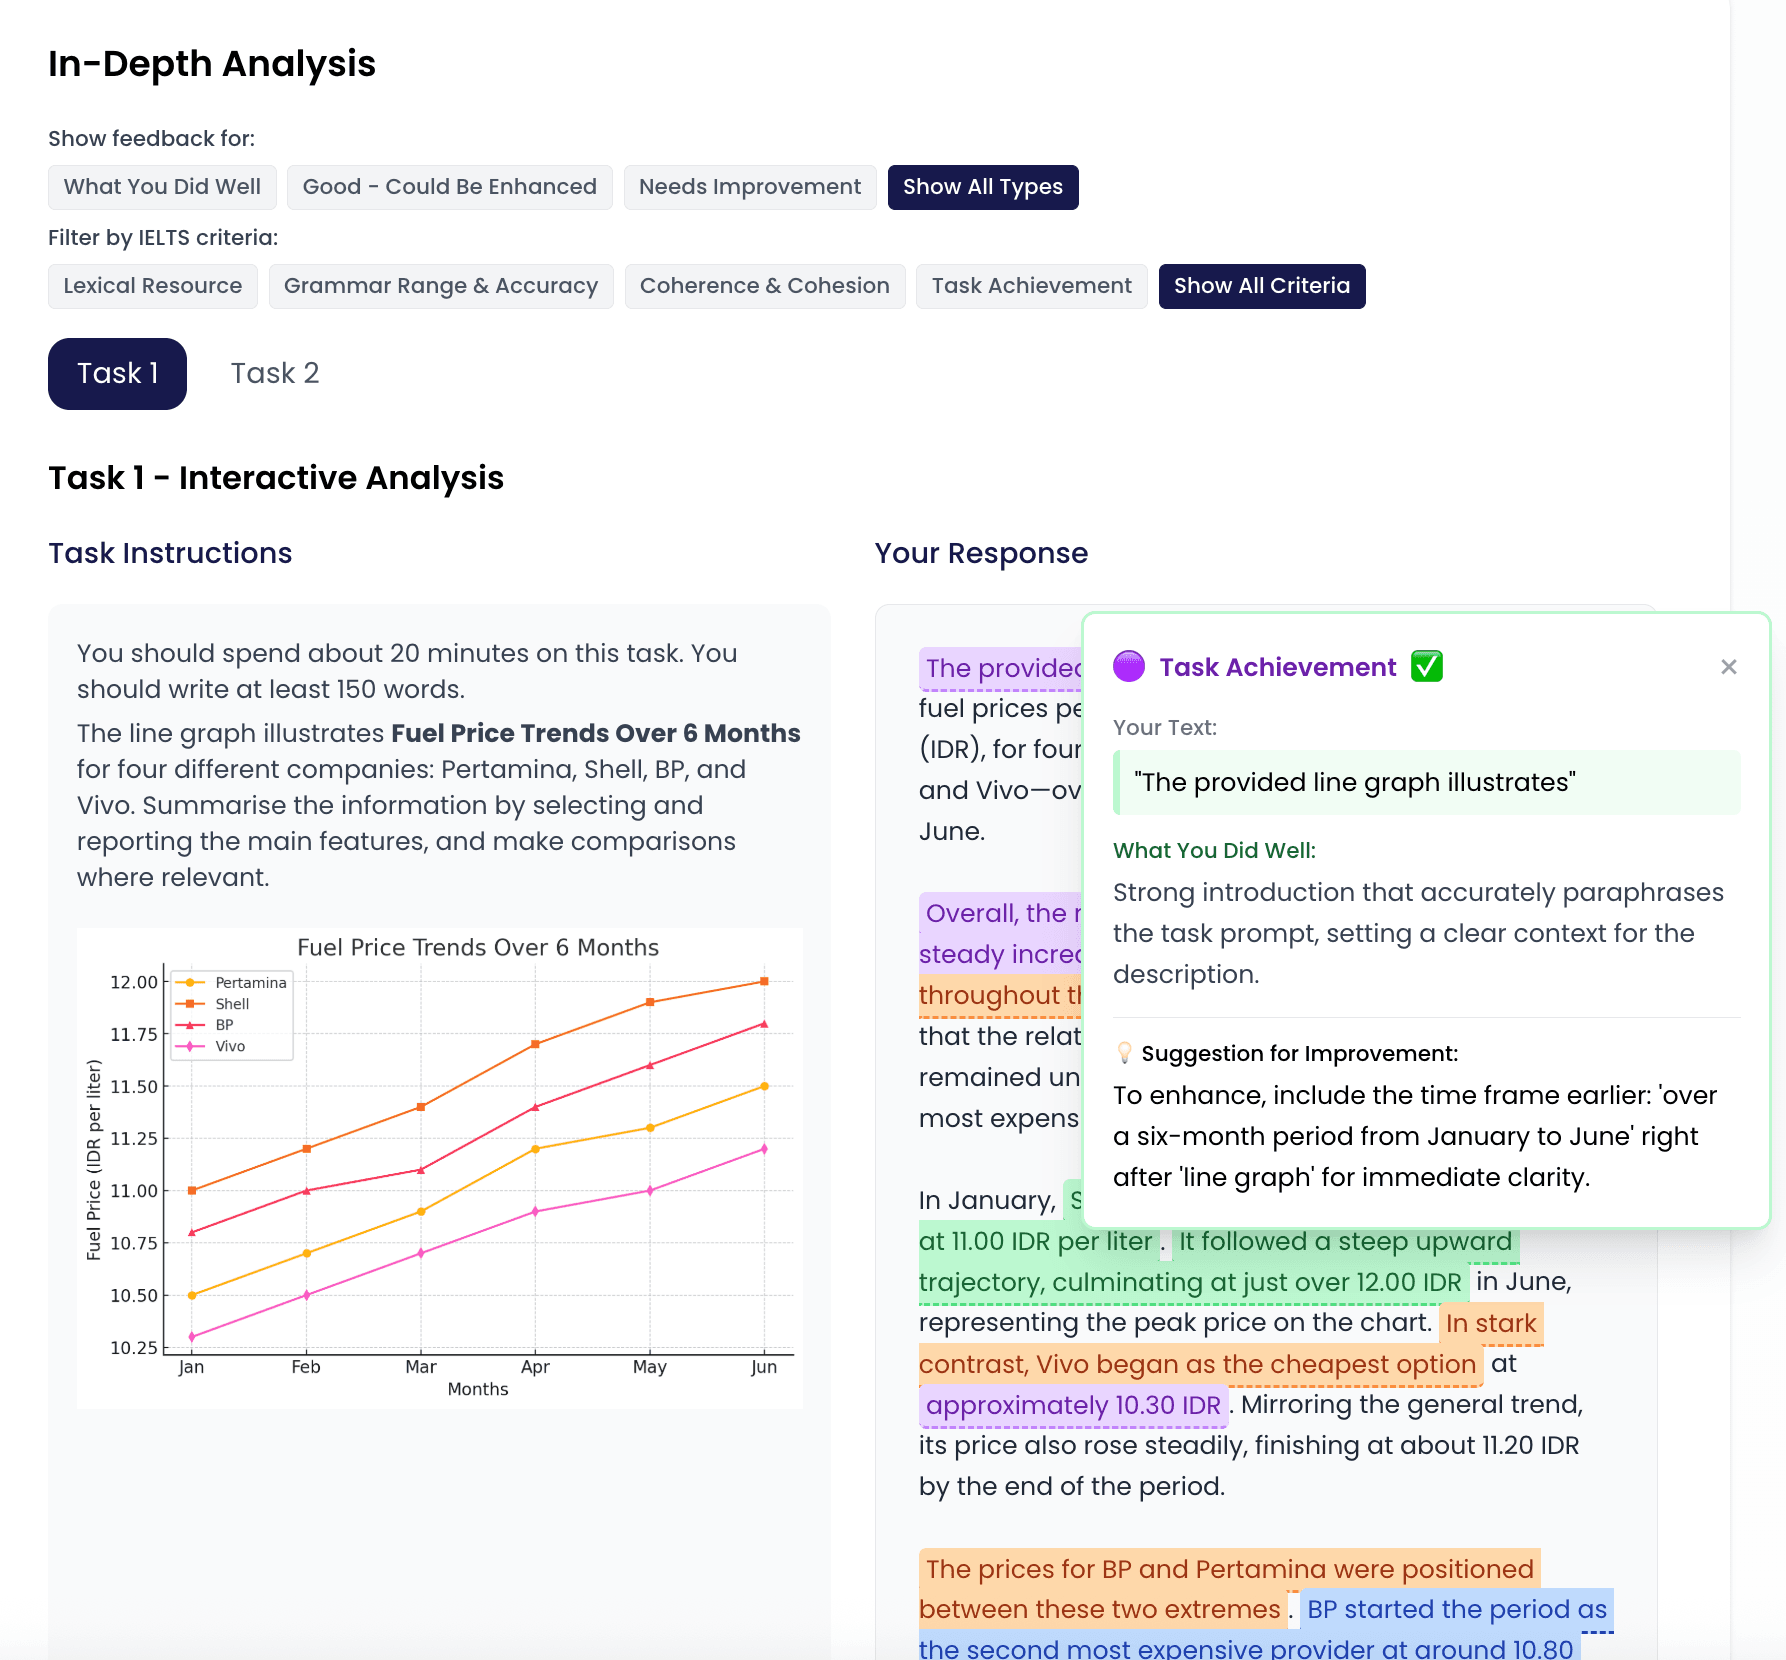
Task: Open feedback for 'BP started the period as'
Action: point(1456,1609)
